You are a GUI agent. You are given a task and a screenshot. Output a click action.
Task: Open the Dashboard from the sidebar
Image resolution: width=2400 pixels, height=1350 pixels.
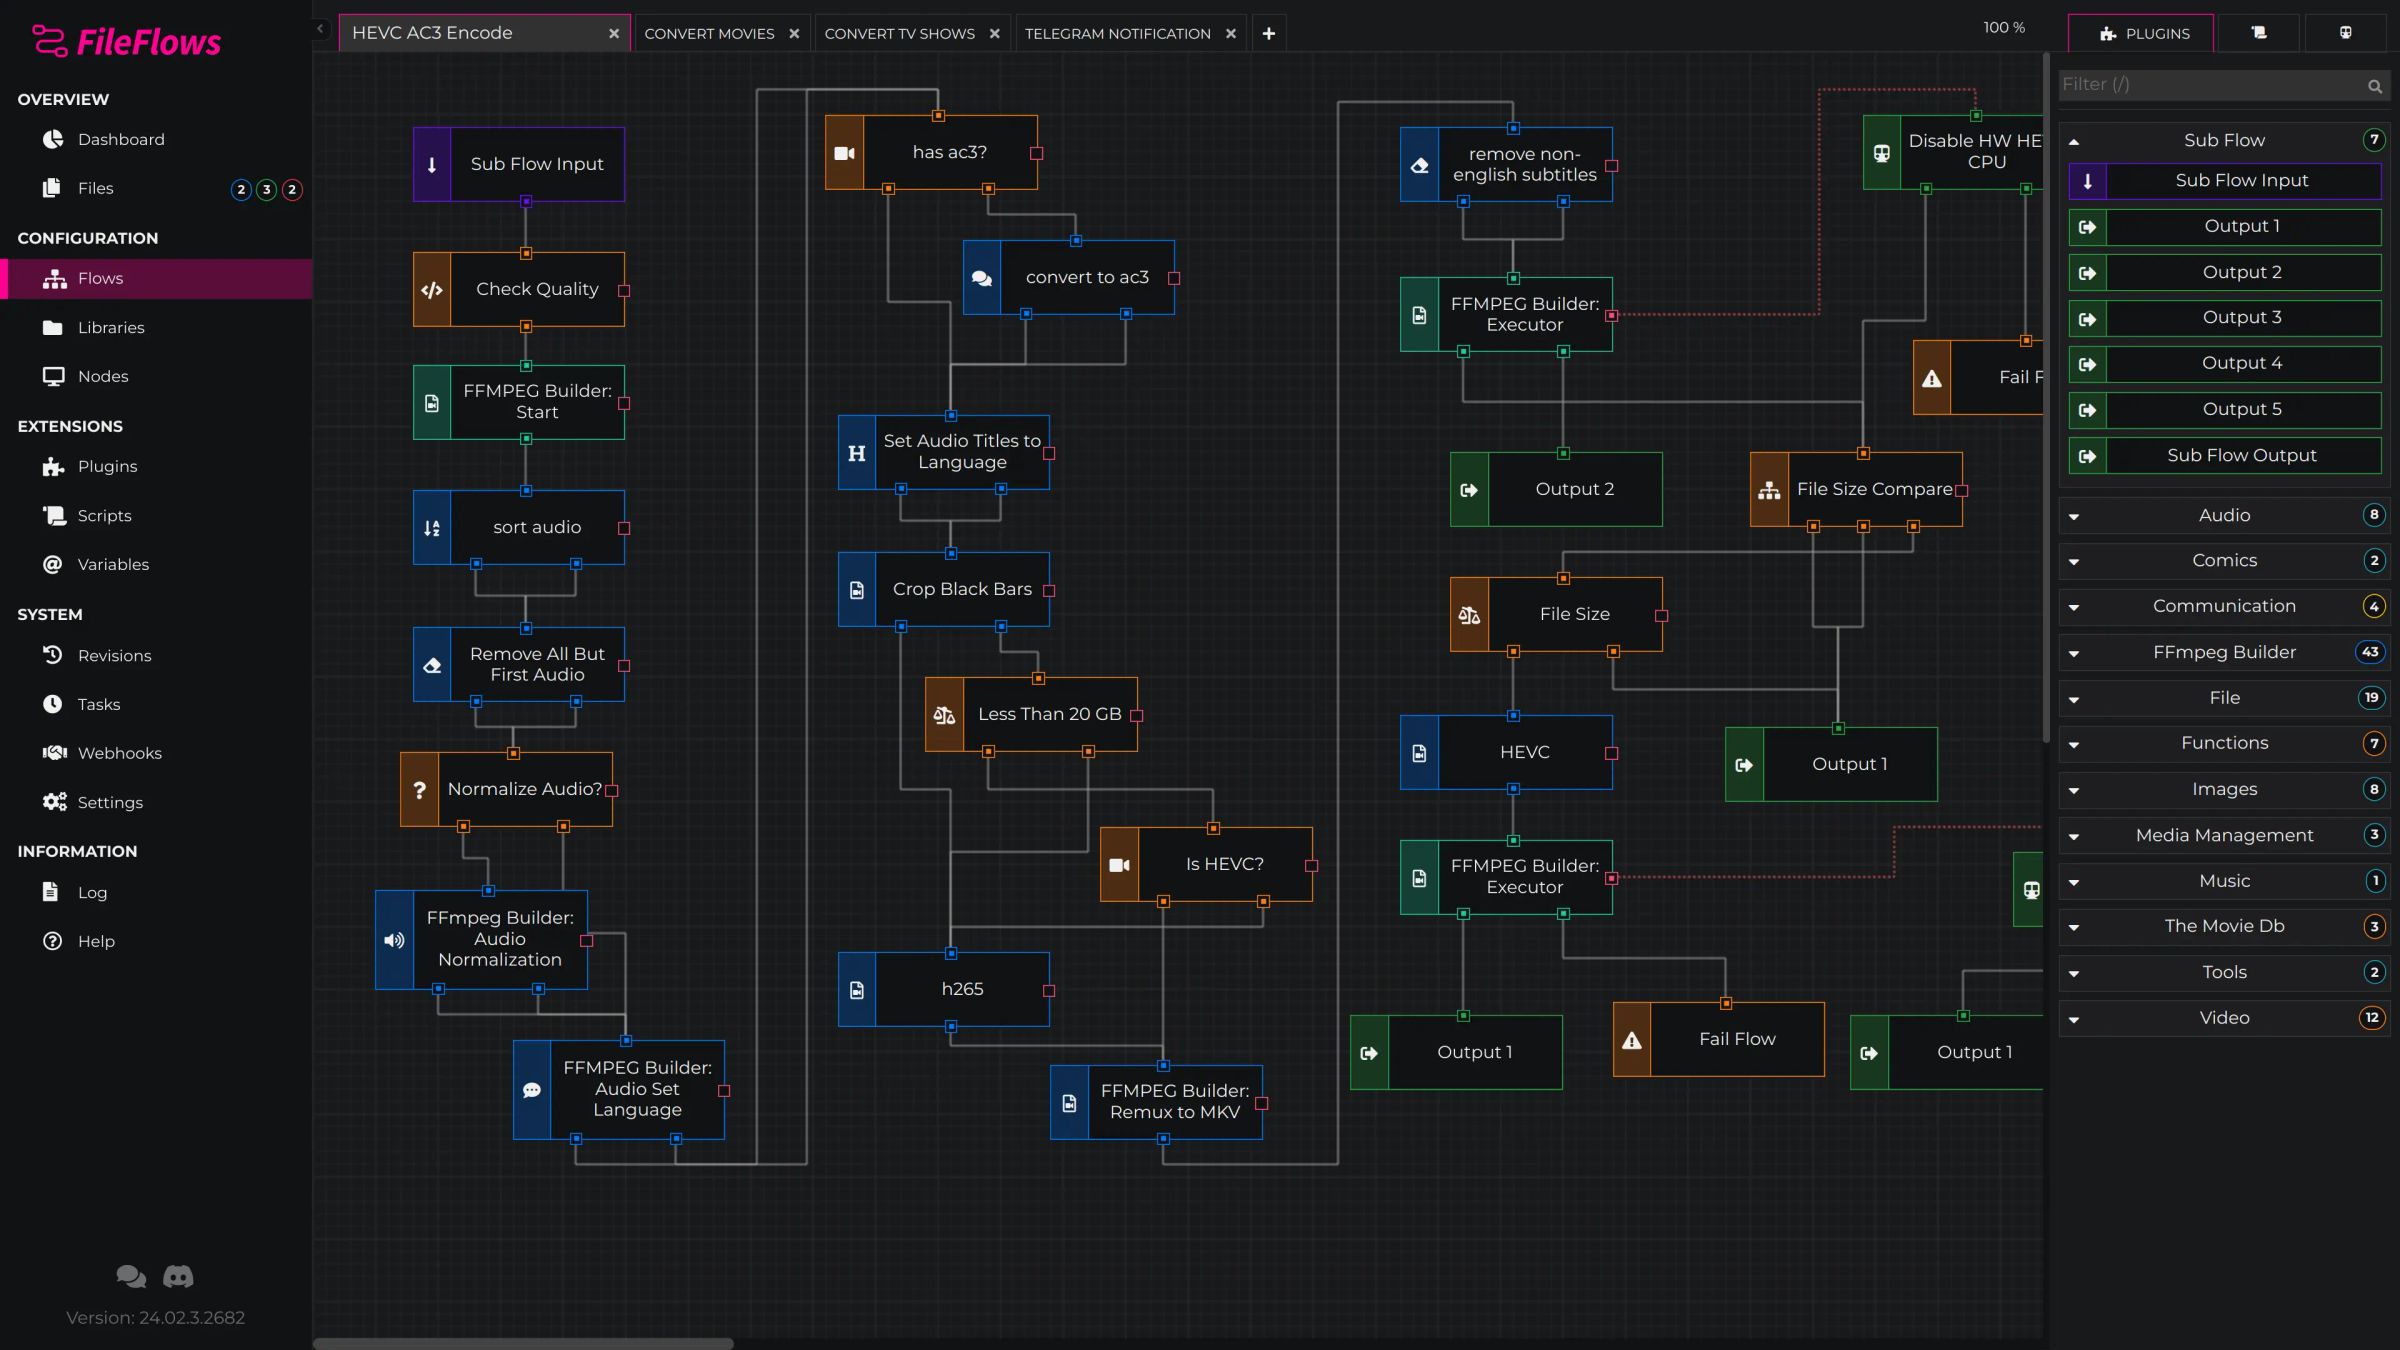pyautogui.click(x=121, y=139)
